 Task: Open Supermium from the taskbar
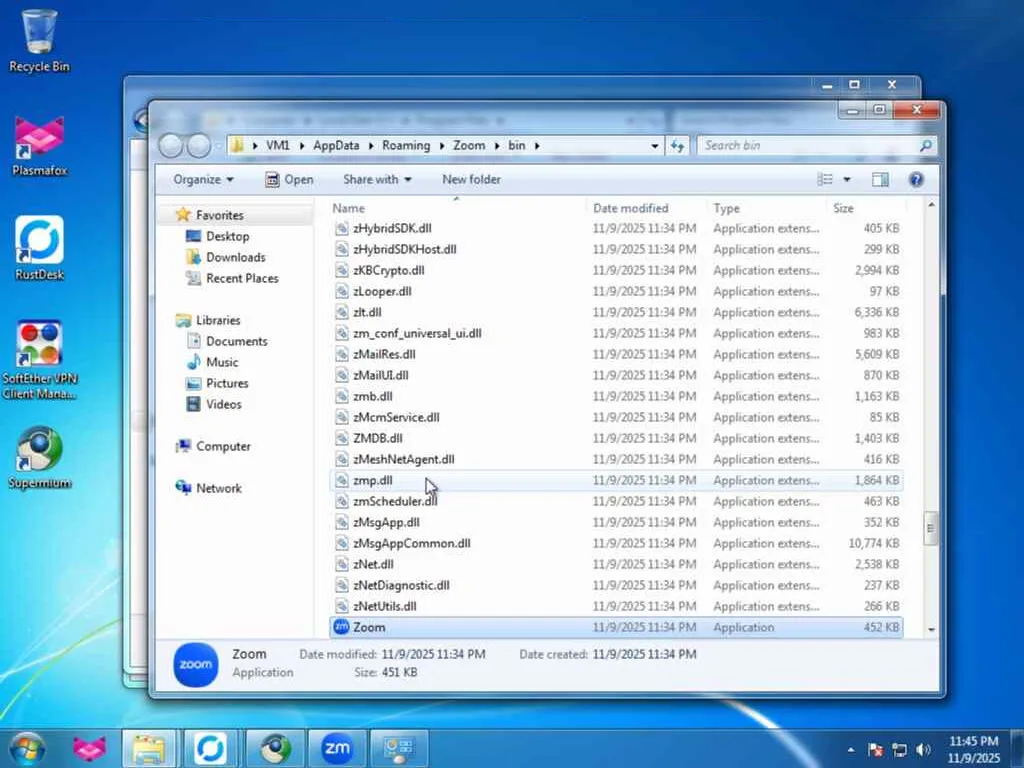point(276,748)
